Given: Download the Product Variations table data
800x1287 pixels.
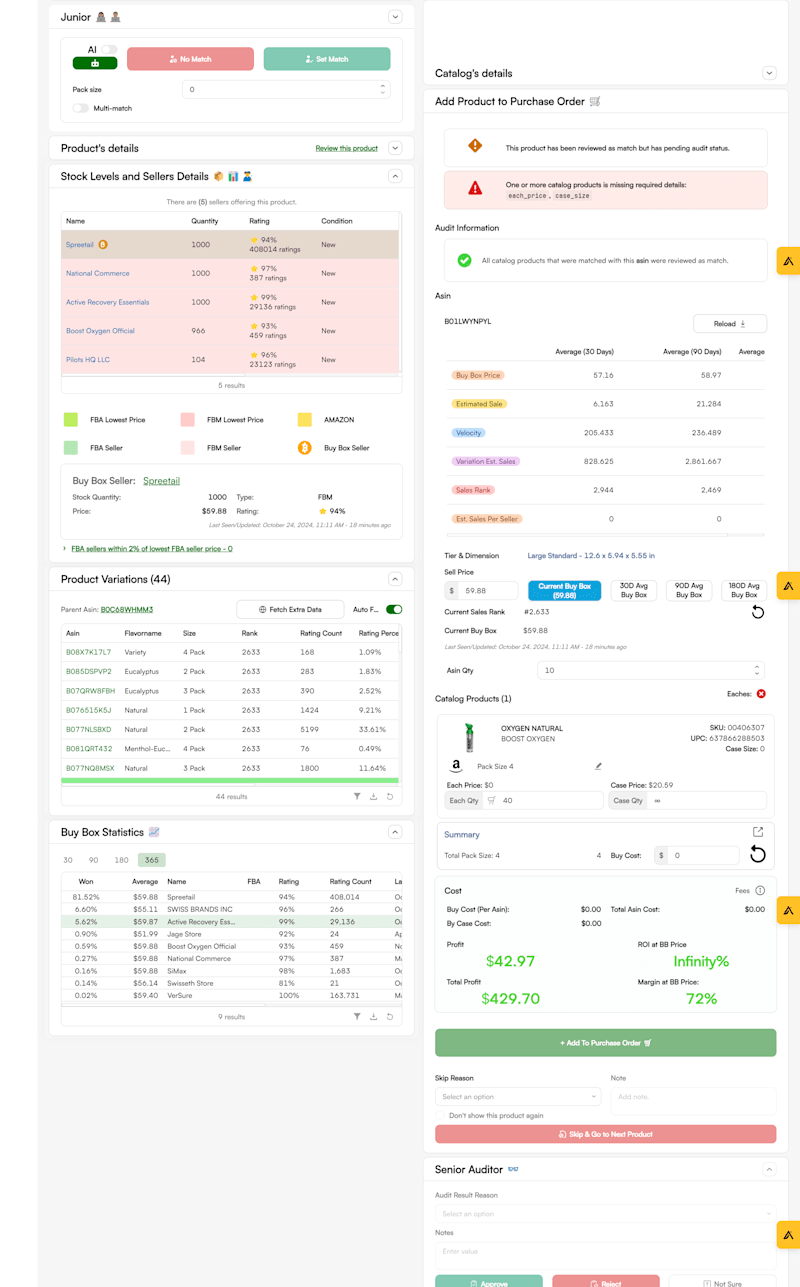Looking at the screenshot, I should [373, 796].
